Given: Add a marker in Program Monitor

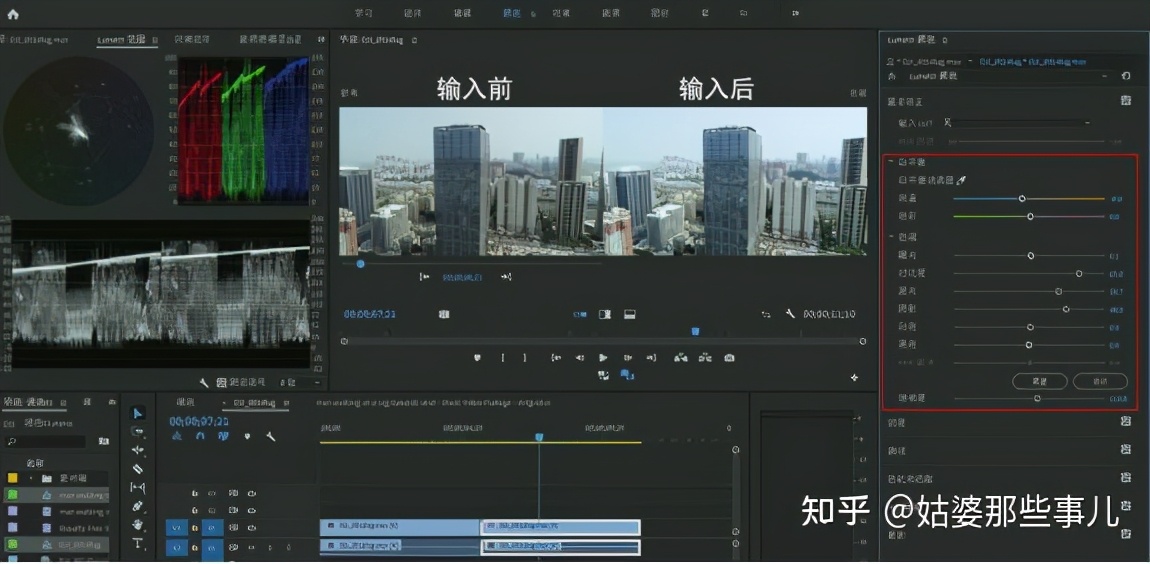Looking at the screenshot, I should coord(477,358).
